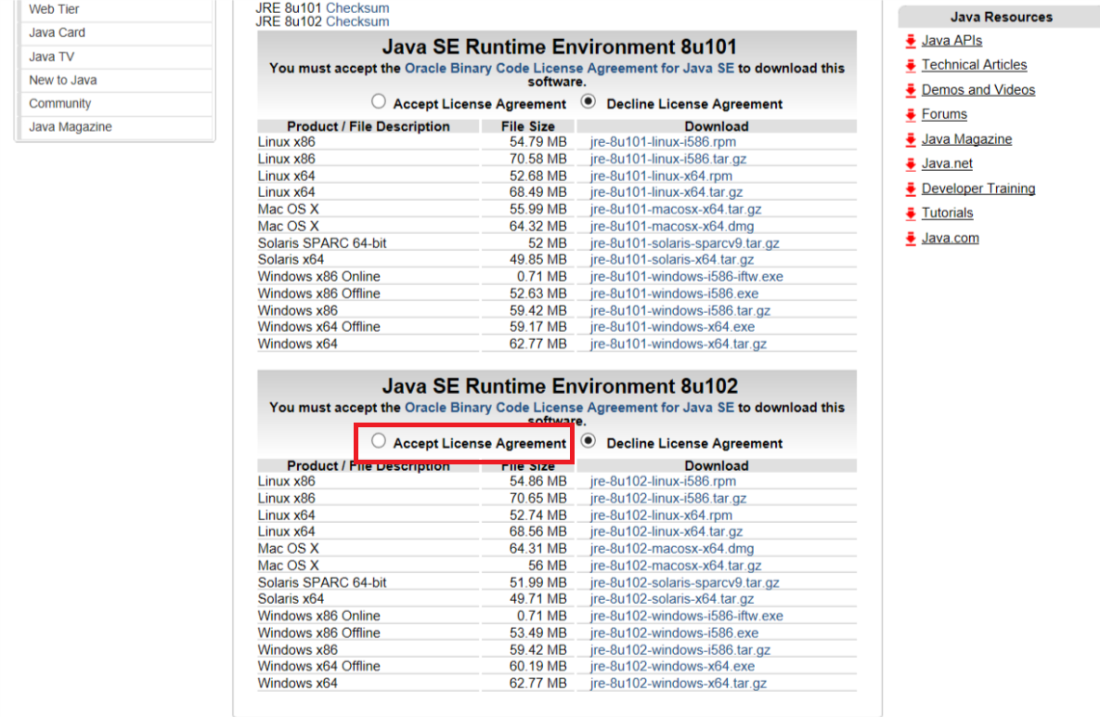Click the 60.19 MB file size cell
The height and width of the screenshot is (717, 1100).
click(x=538, y=666)
